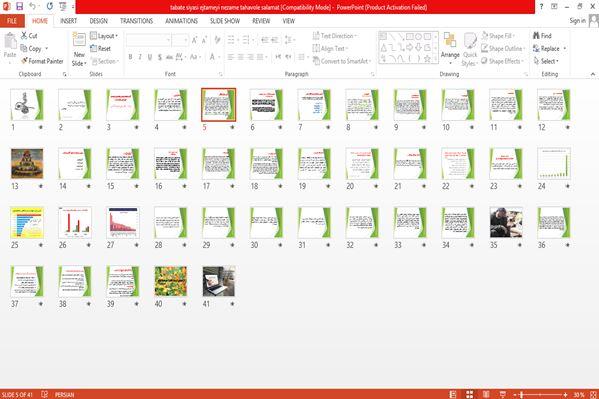This screenshot has width=599, height=399.
Task: Toggle Italic formatting
Action: (140, 57)
